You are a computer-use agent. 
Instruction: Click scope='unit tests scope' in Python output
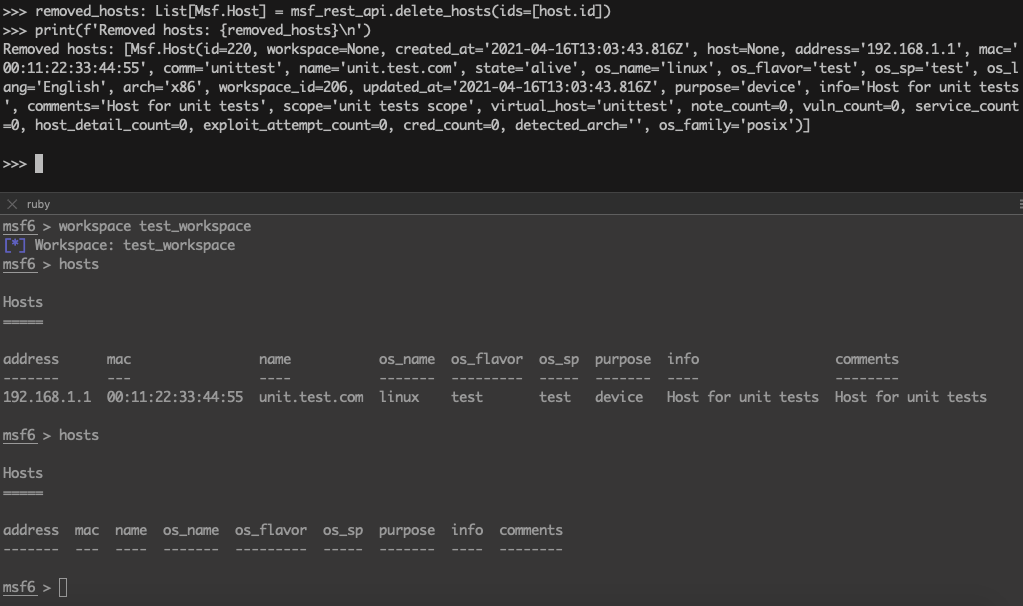coord(378,106)
